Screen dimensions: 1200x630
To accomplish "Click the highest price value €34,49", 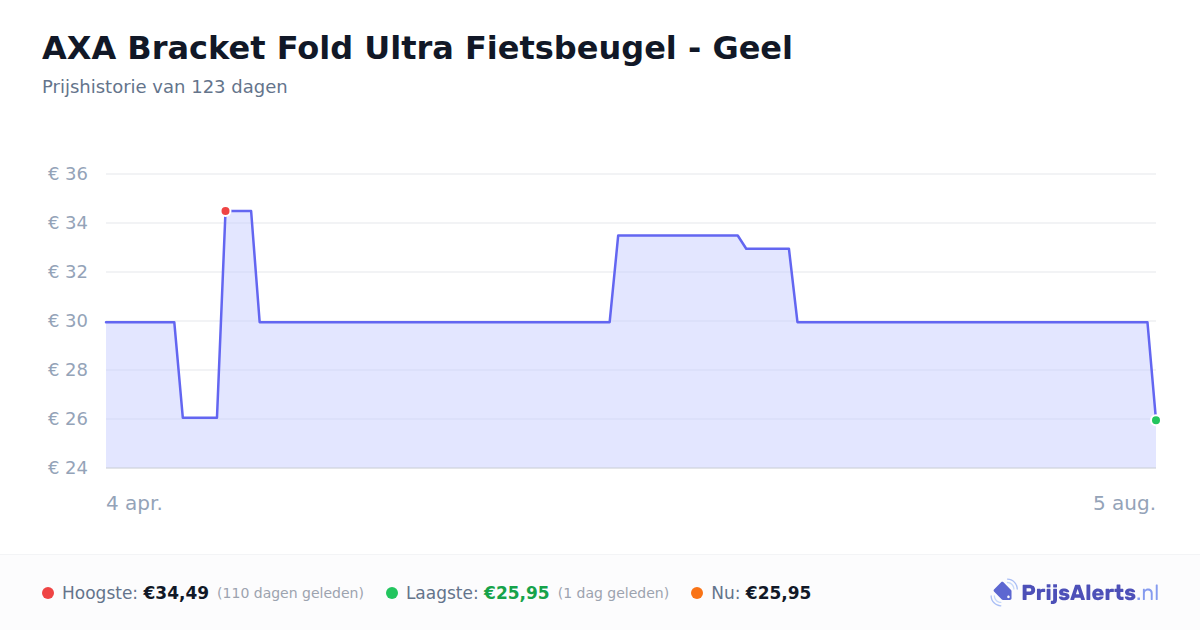I will [176, 593].
